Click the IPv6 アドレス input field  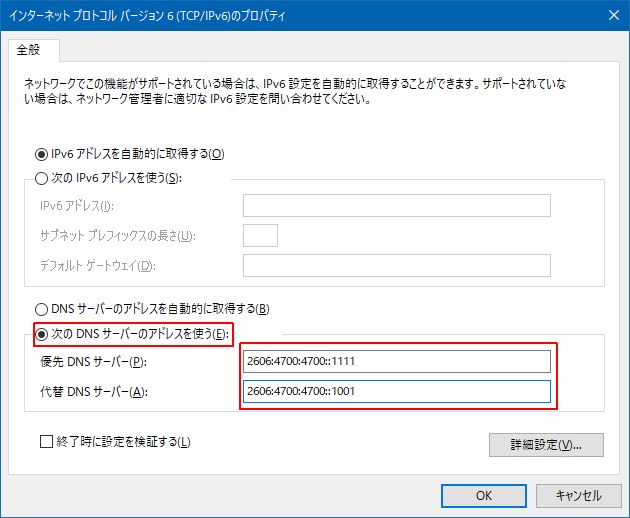click(397, 206)
